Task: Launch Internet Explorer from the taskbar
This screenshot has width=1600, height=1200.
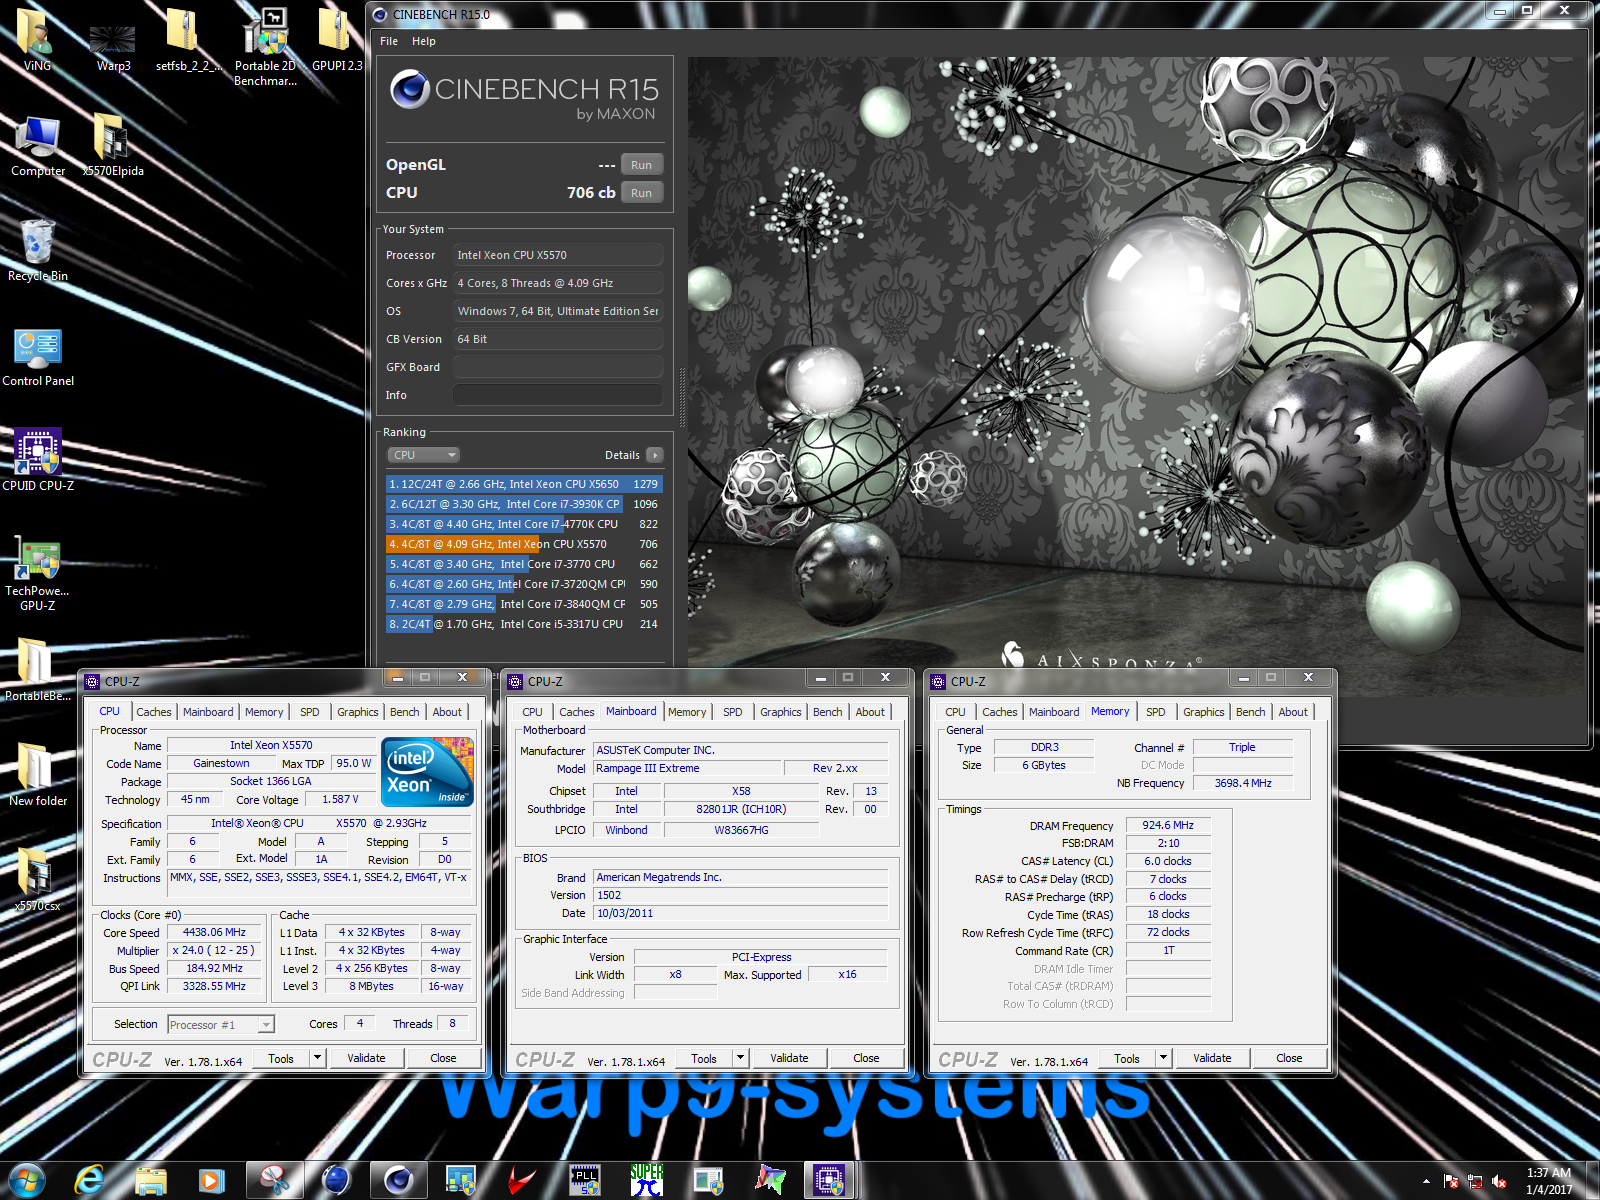Action: [90, 1180]
